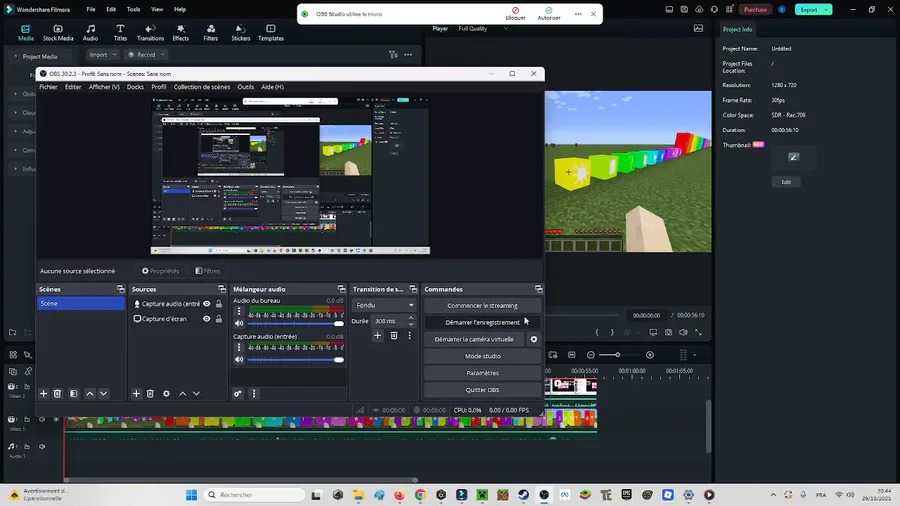Increase Durée value with up arrow
Screen dimensions: 900x506
pos(411,318)
